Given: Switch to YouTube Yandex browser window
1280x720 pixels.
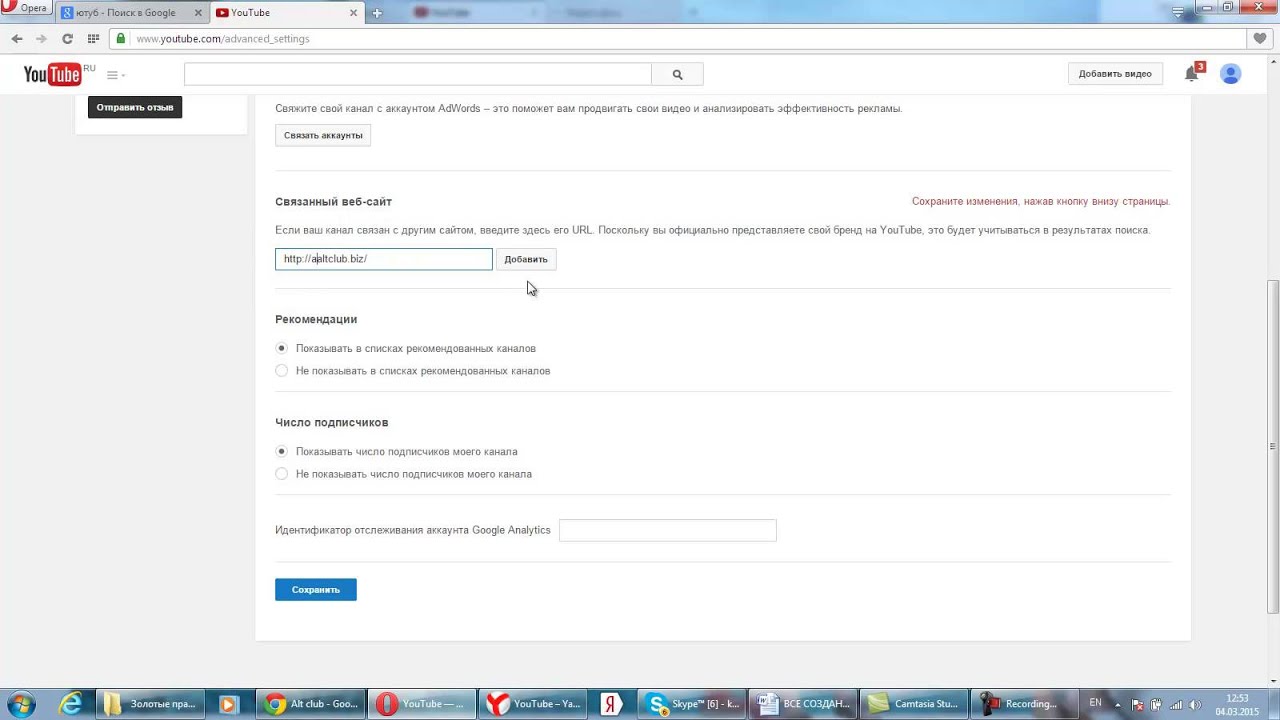Looking at the screenshot, I should [534, 704].
